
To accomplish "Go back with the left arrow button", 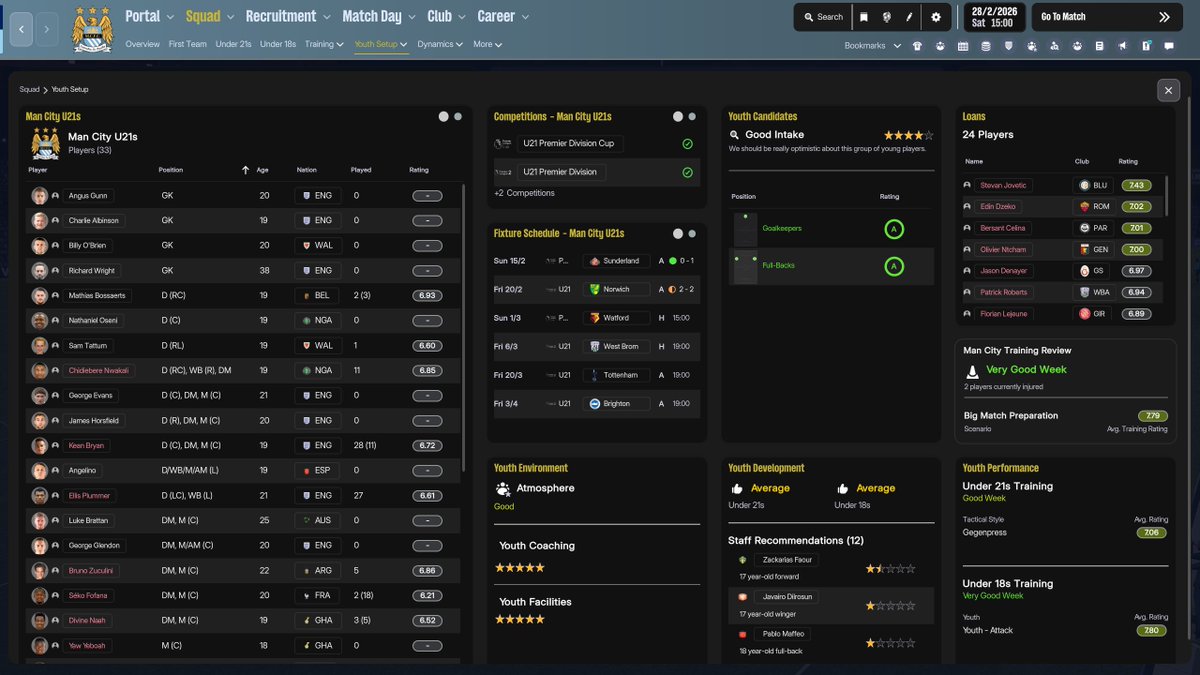I will [x=21, y=29].
